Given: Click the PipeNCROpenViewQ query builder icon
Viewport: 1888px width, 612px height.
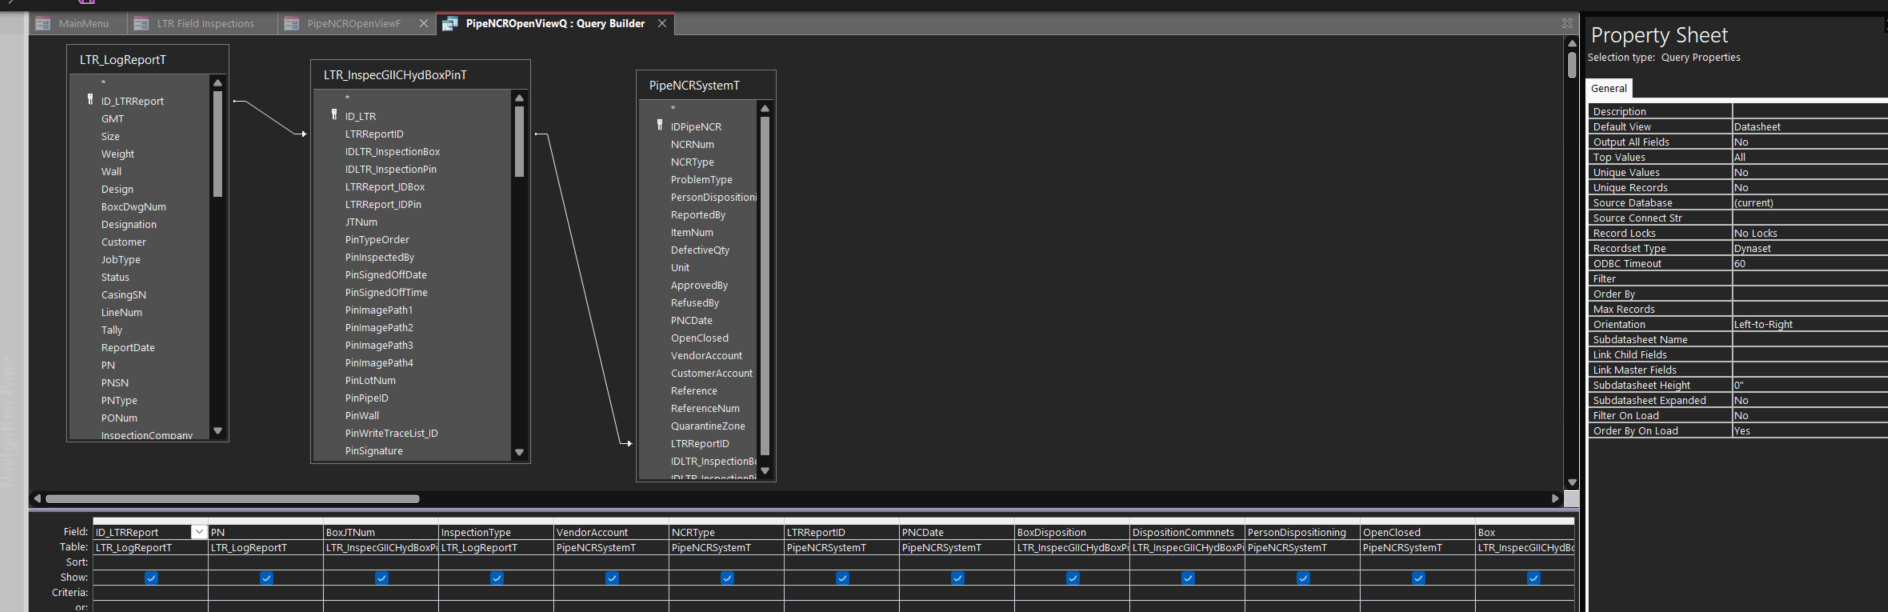Looking at the screenshot, I should click(x=450, y=24).
